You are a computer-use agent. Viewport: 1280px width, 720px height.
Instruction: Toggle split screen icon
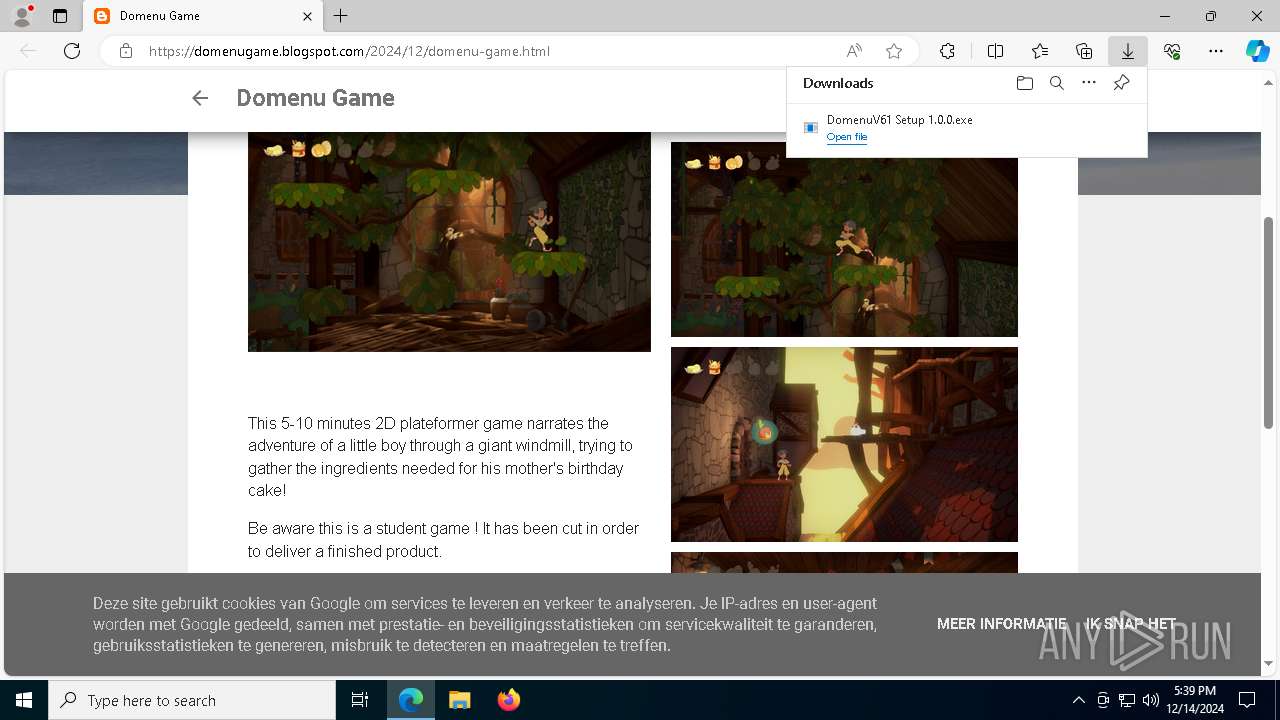pos(996,51)
